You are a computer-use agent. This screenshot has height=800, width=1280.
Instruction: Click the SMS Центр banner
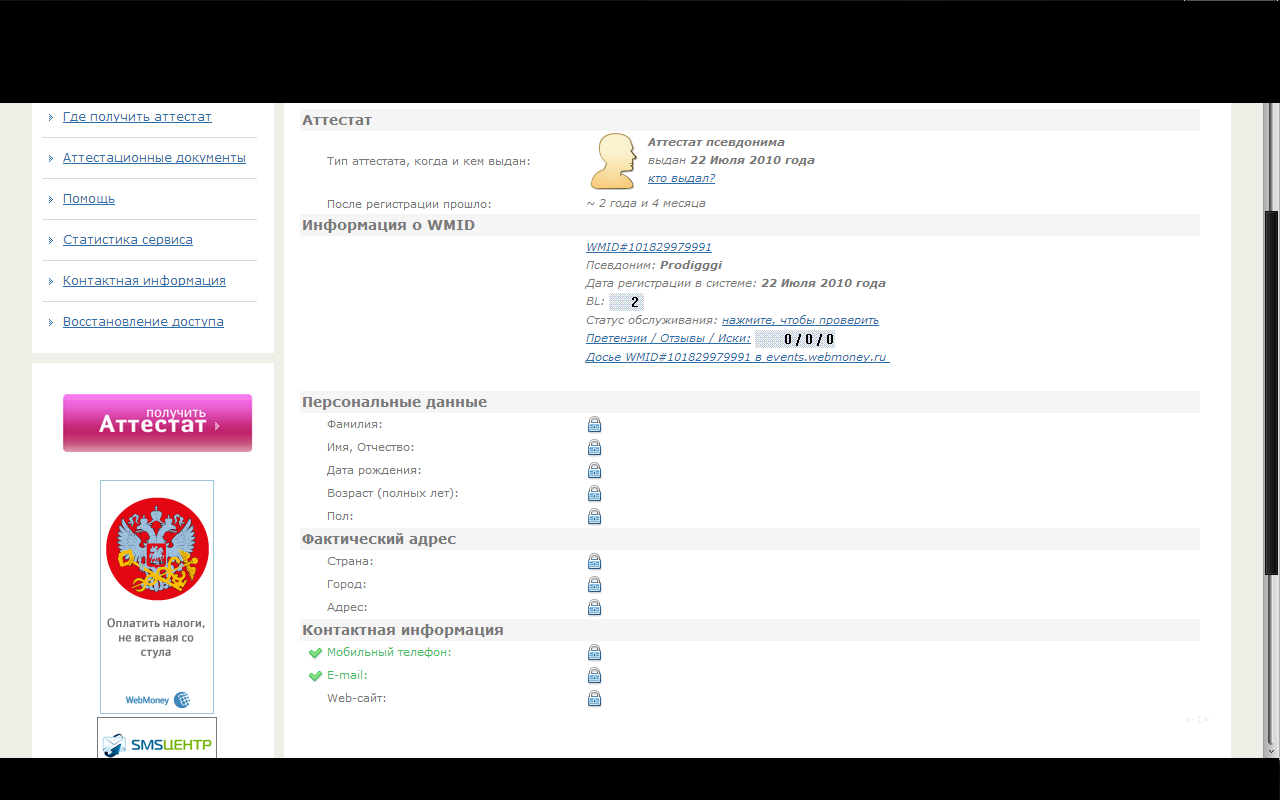[x=157, y=738]
